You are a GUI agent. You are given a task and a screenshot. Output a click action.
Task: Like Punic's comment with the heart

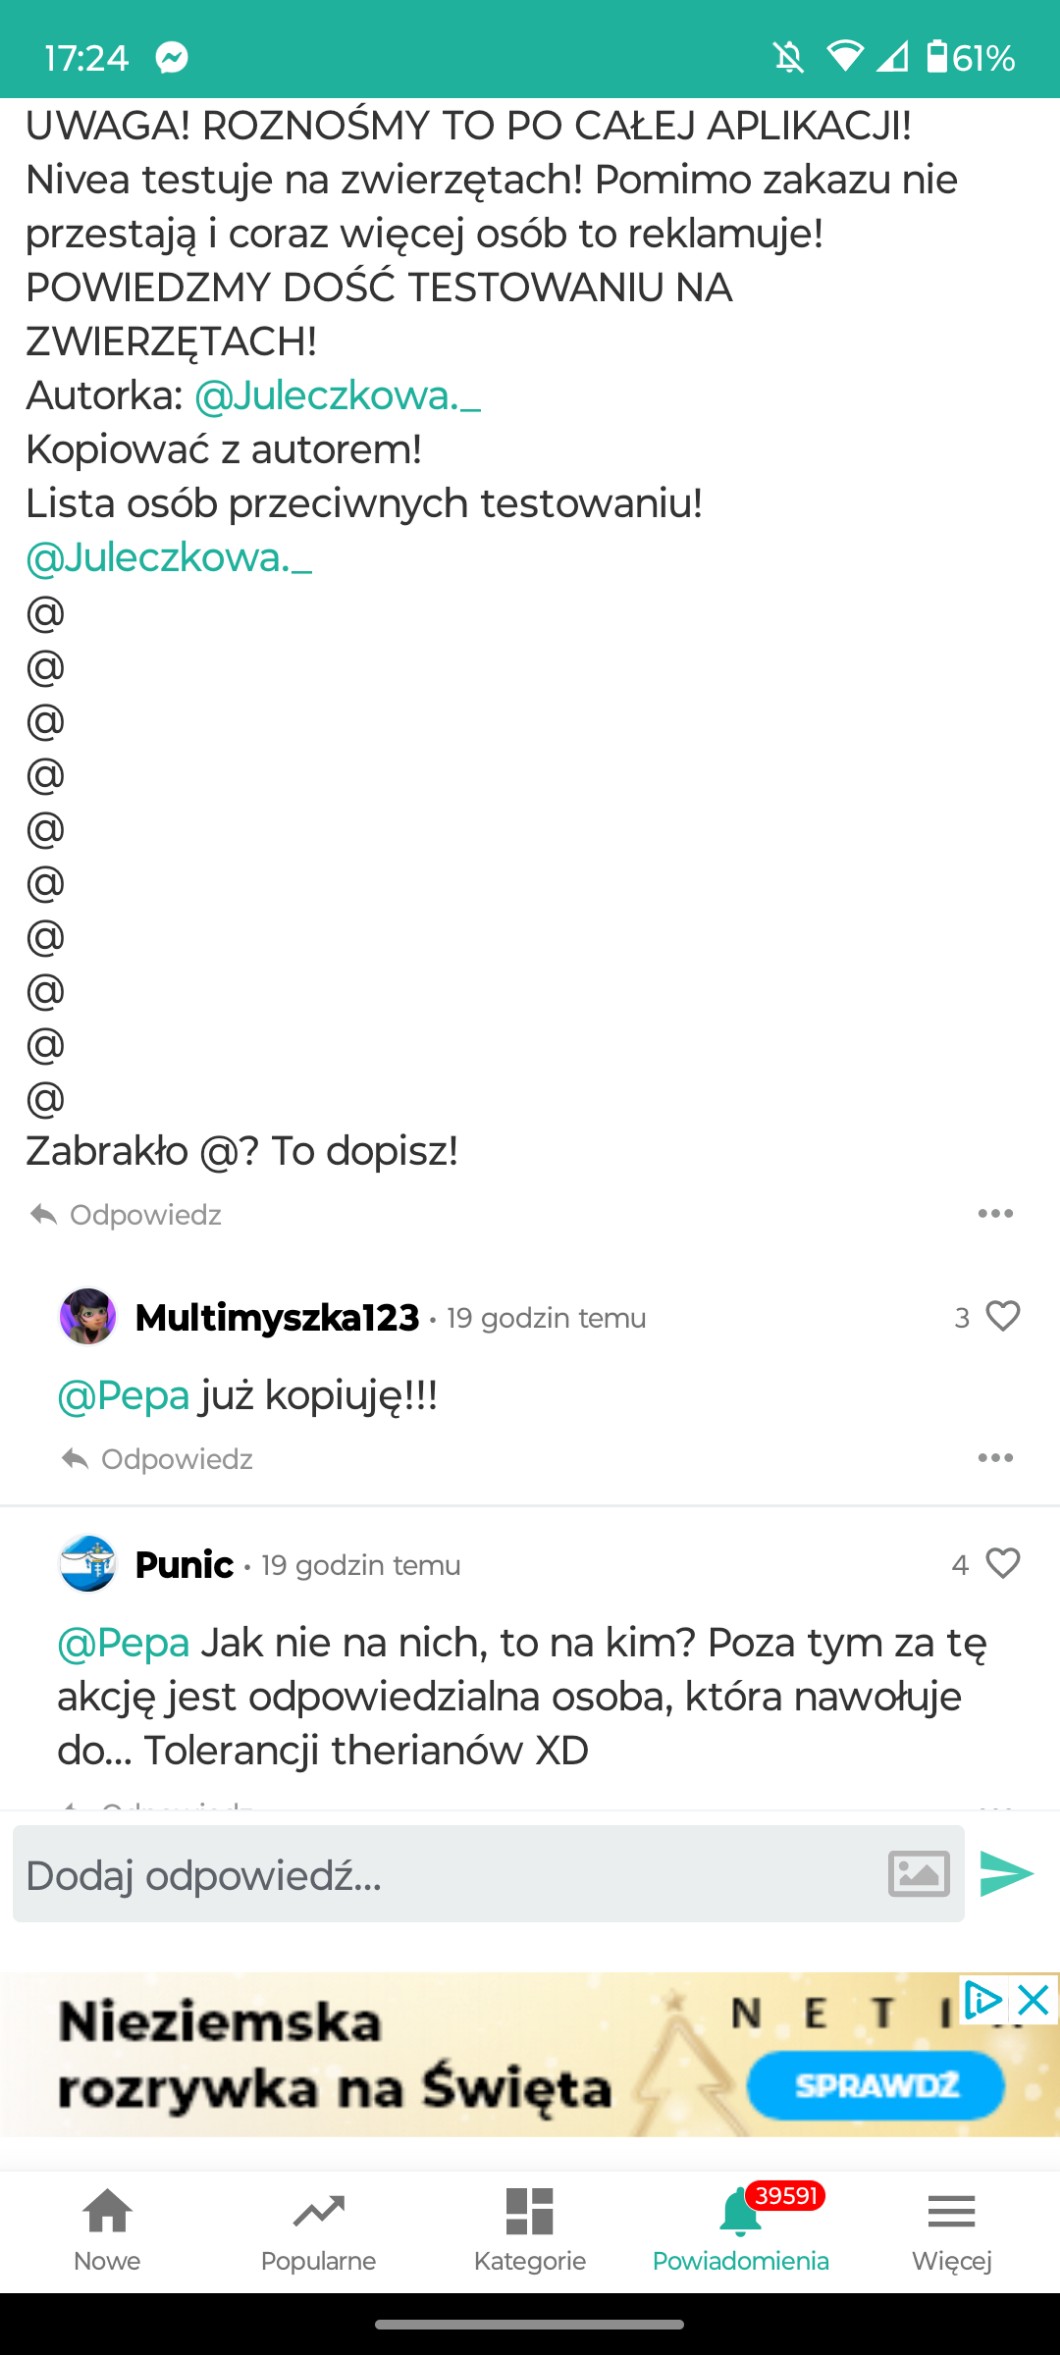tap(1003, 1563)
